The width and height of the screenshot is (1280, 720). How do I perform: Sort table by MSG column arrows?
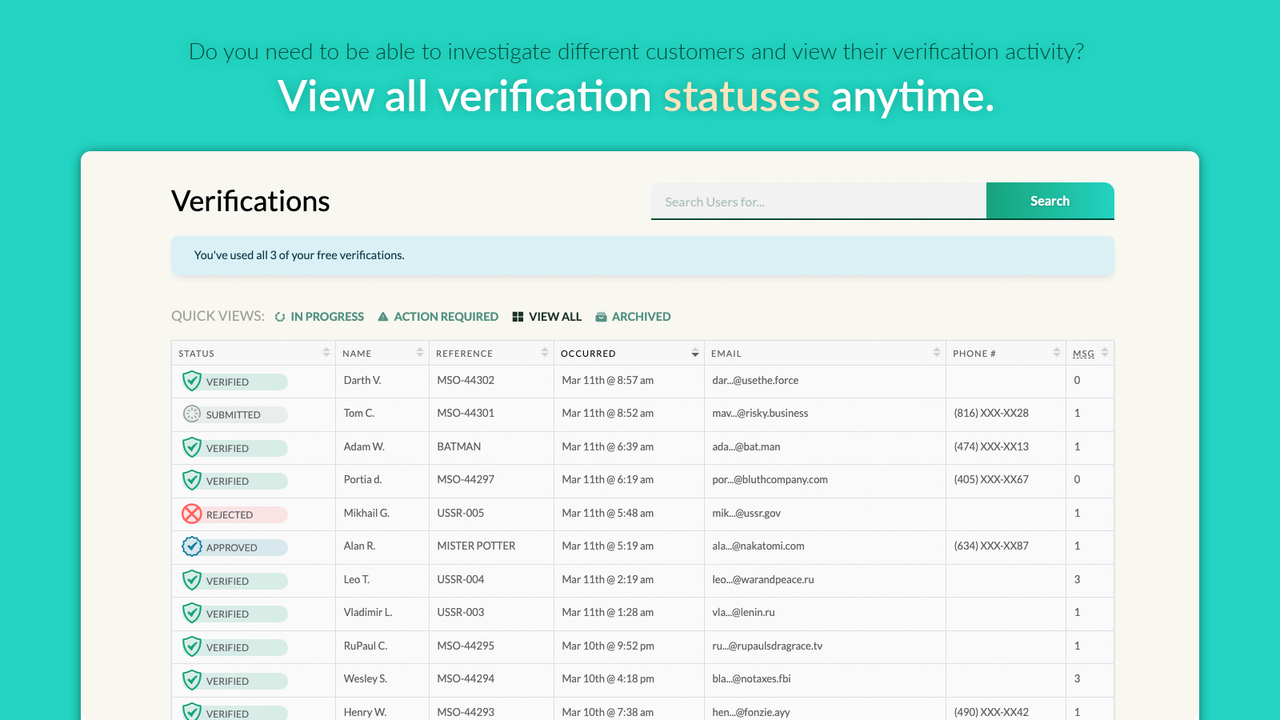1105,353
